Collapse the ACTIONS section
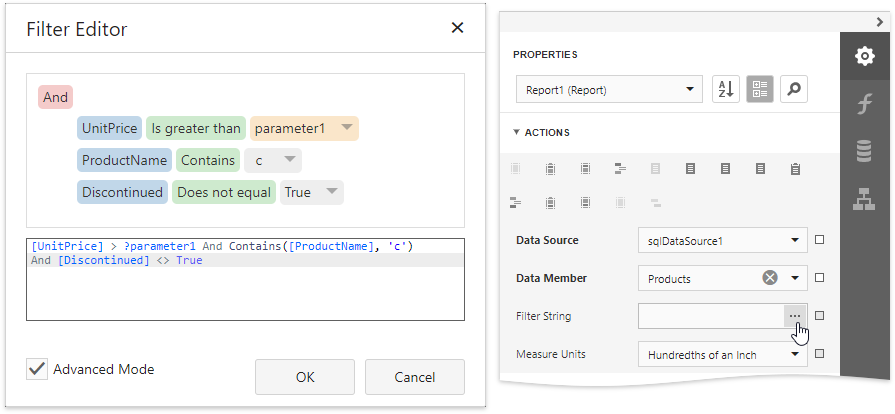The image size is (895, 414). (517, 132)
